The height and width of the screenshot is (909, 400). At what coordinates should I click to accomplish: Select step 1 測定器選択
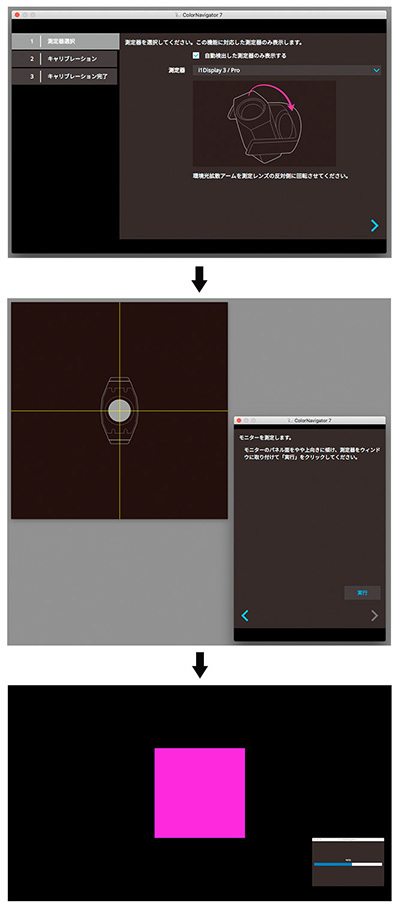pyautogui.click(x=65, y=42)
